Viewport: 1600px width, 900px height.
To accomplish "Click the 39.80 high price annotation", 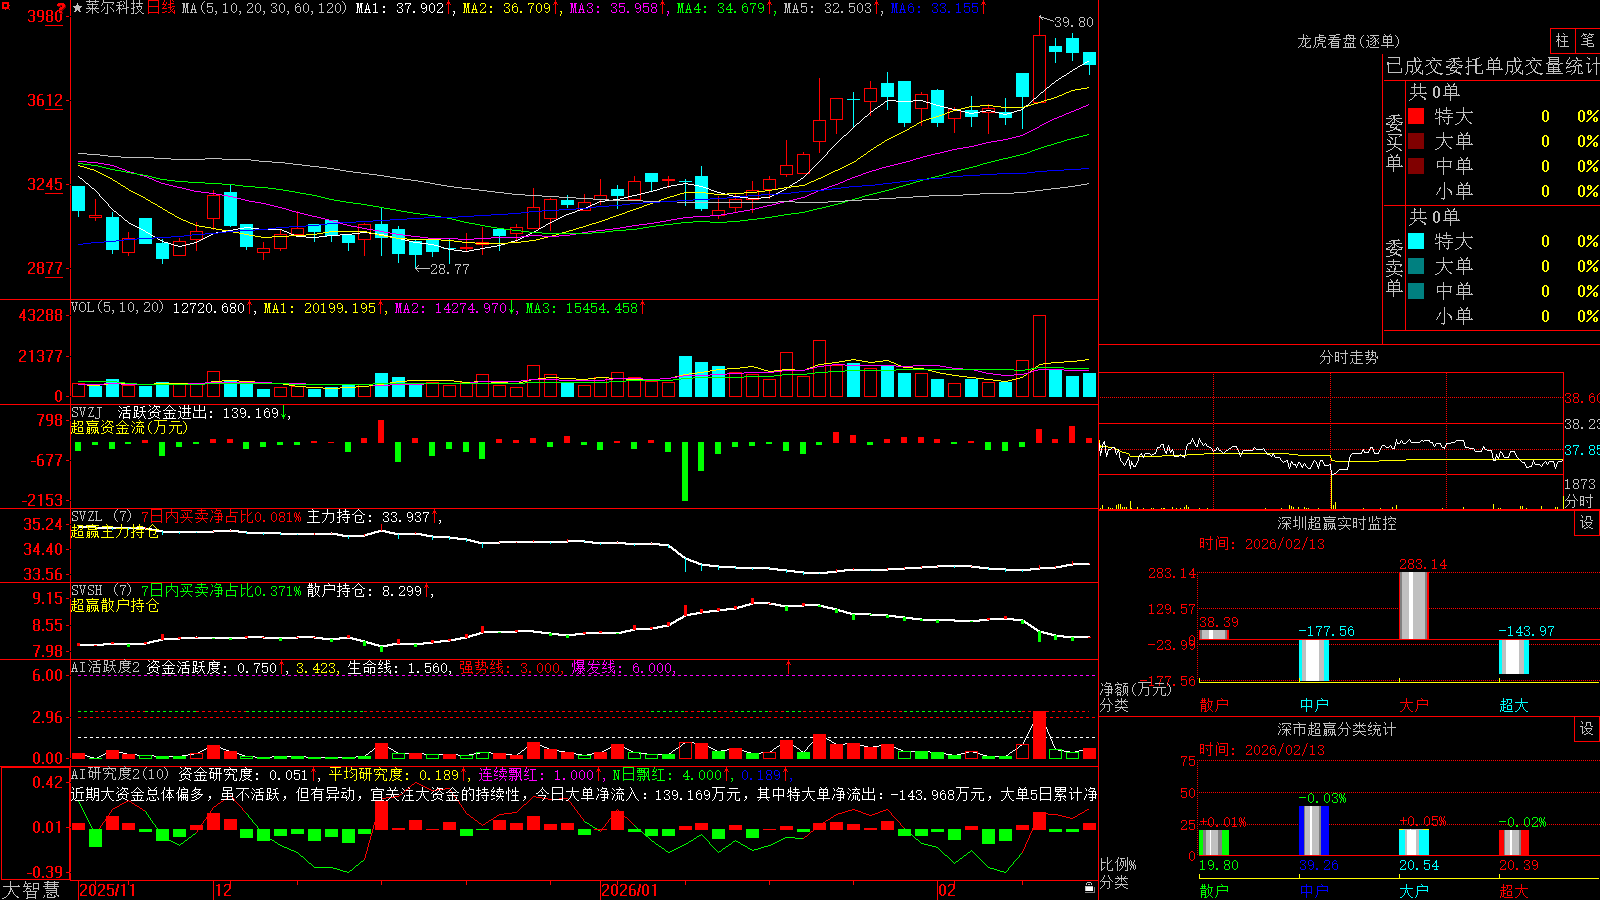I will [1074, 22].
